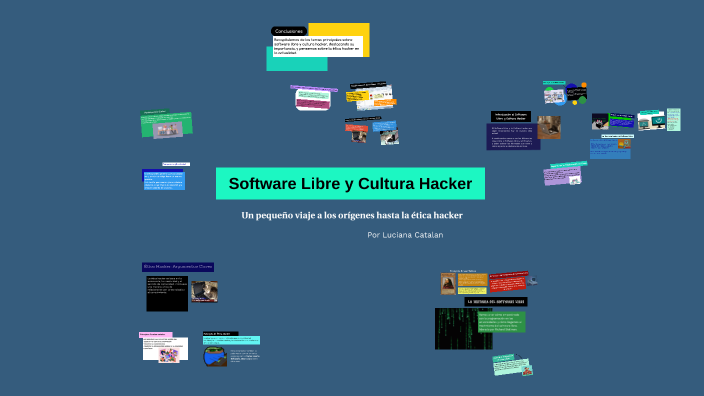Image resolution: width=704 pixels, height=396 pixels.
Task: Click the tilted red text box
Action: (x=507, y=284)
